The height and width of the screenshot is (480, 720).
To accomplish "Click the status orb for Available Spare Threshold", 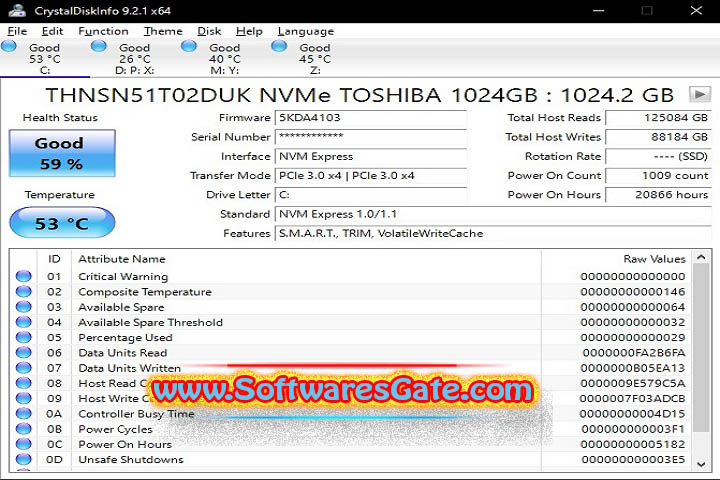I will (23, 322).
